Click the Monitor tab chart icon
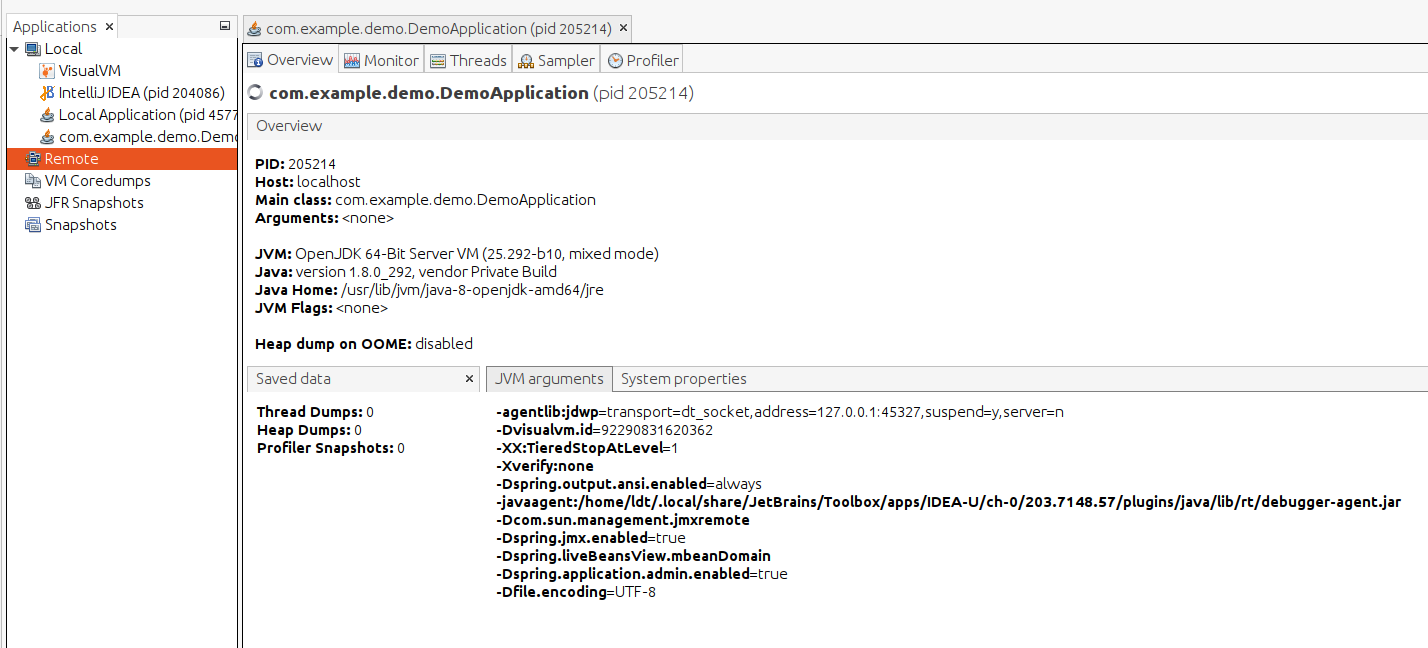The image size is (1428, 648). pos(352,61)
